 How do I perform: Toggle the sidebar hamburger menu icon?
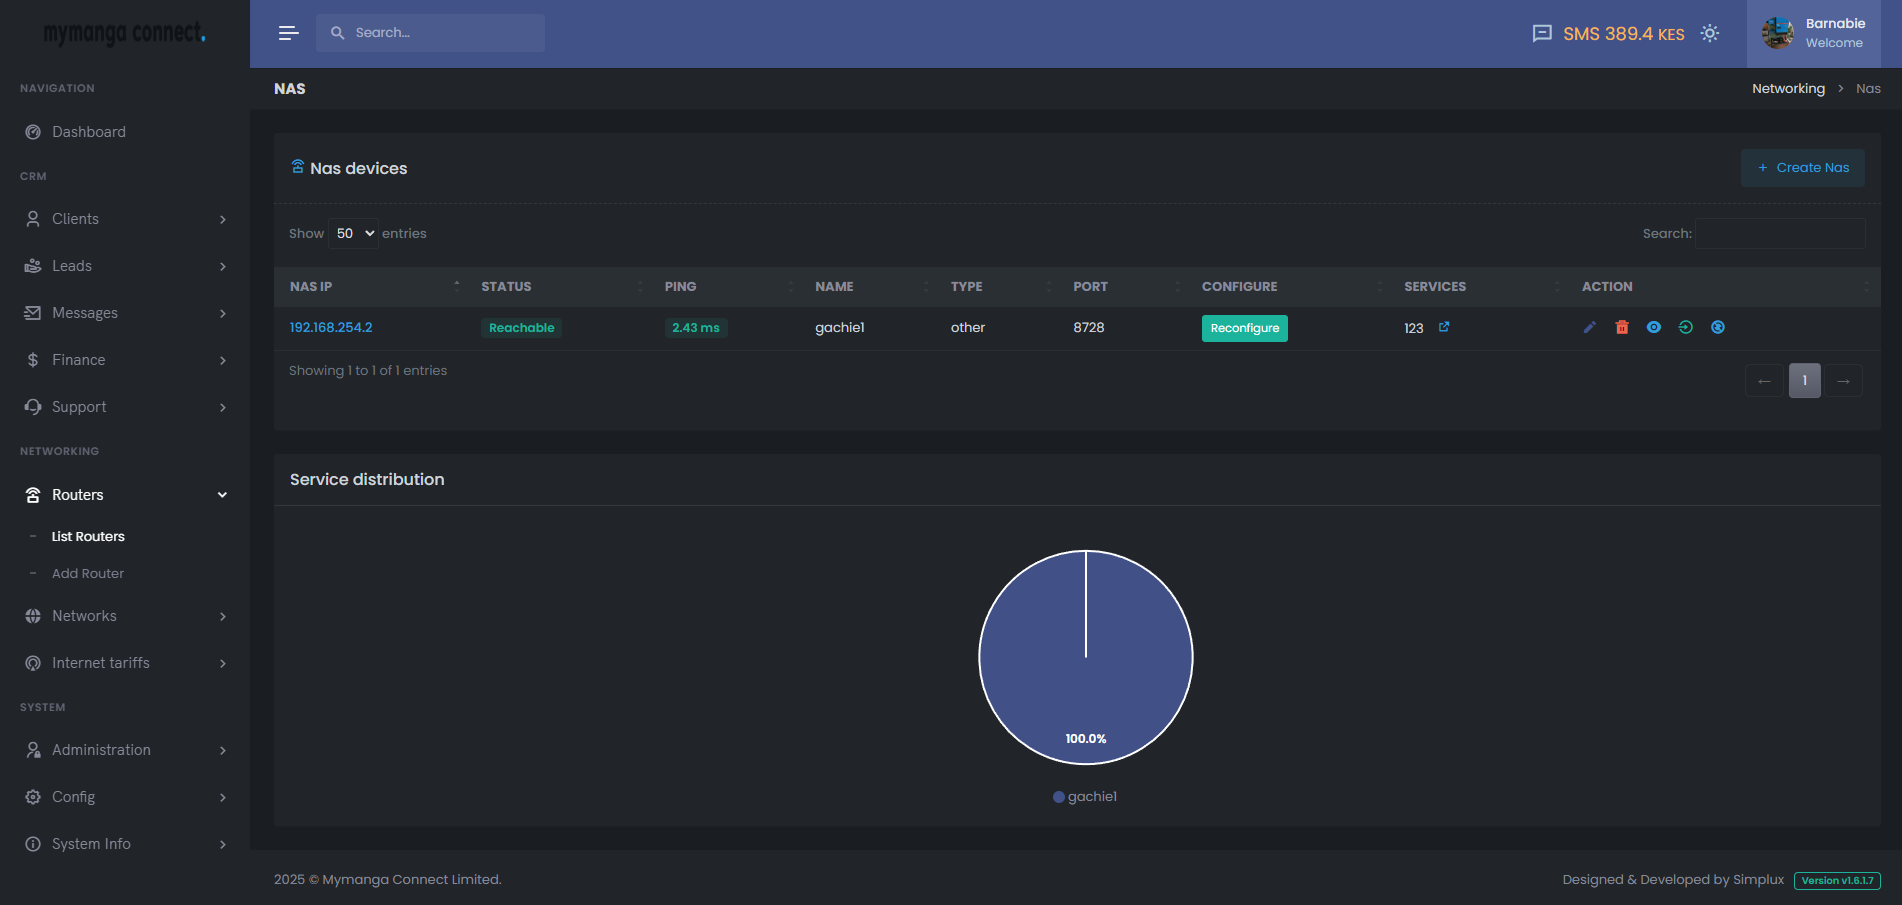point(288,33)
